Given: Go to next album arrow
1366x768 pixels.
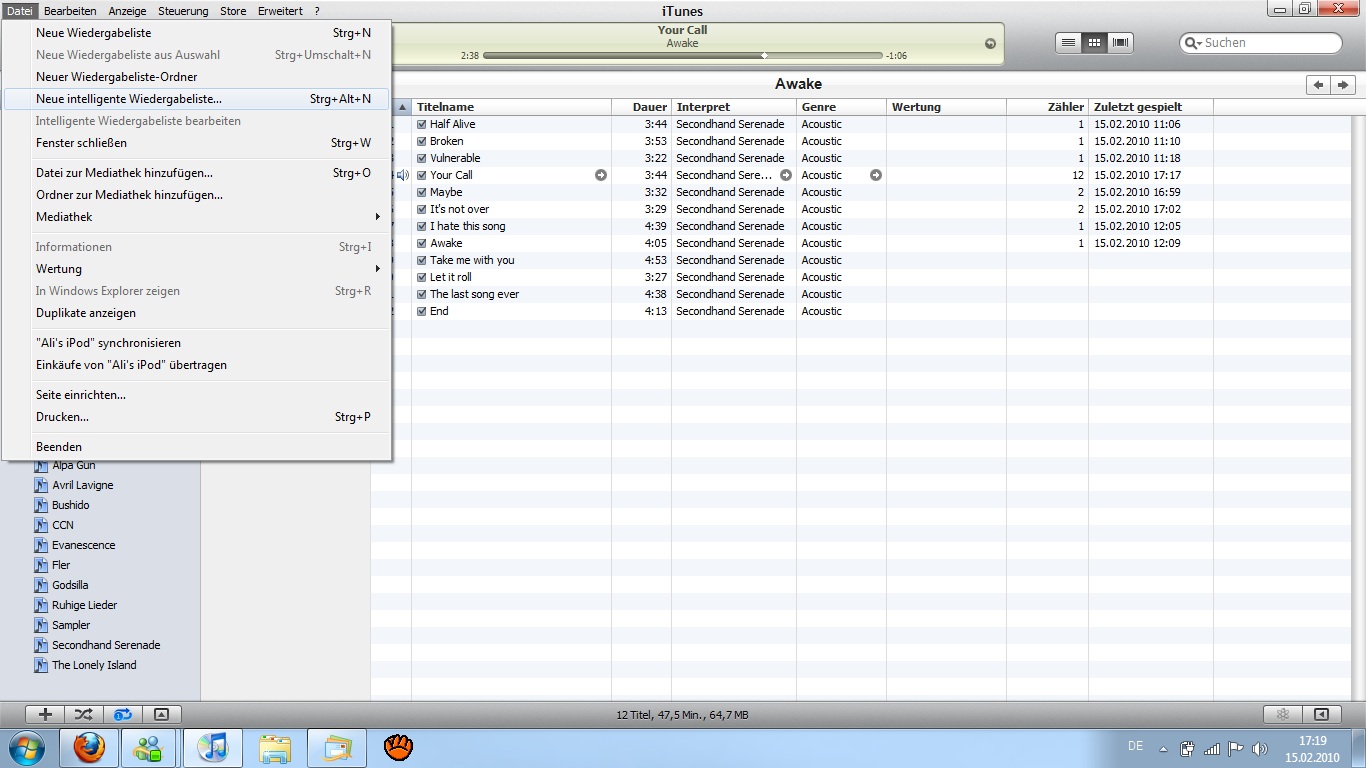Looking at the screenshot, I should (x=1343, y=85).
